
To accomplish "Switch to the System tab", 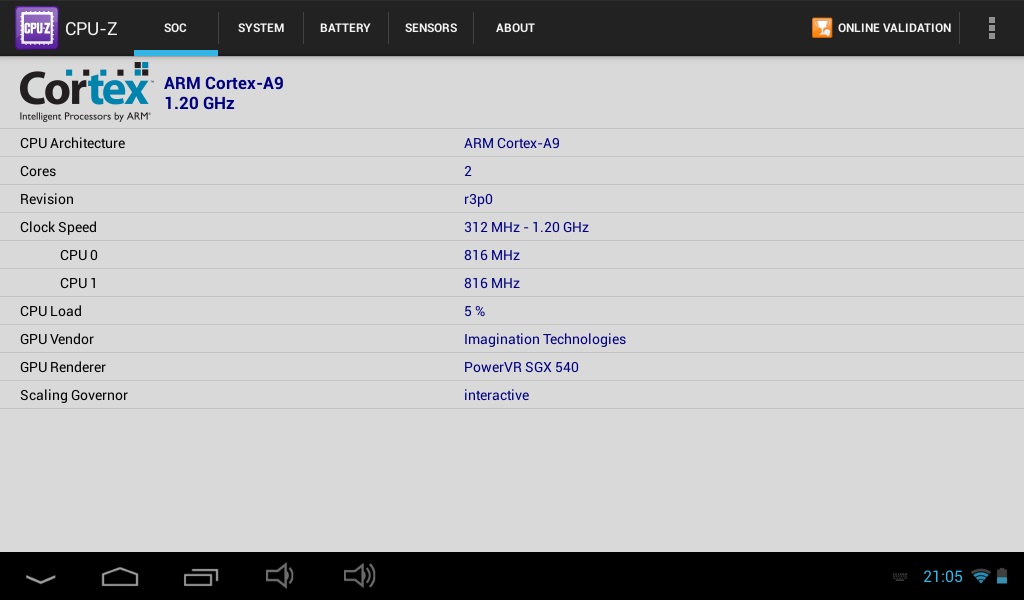I will click(x=261, y=28).
